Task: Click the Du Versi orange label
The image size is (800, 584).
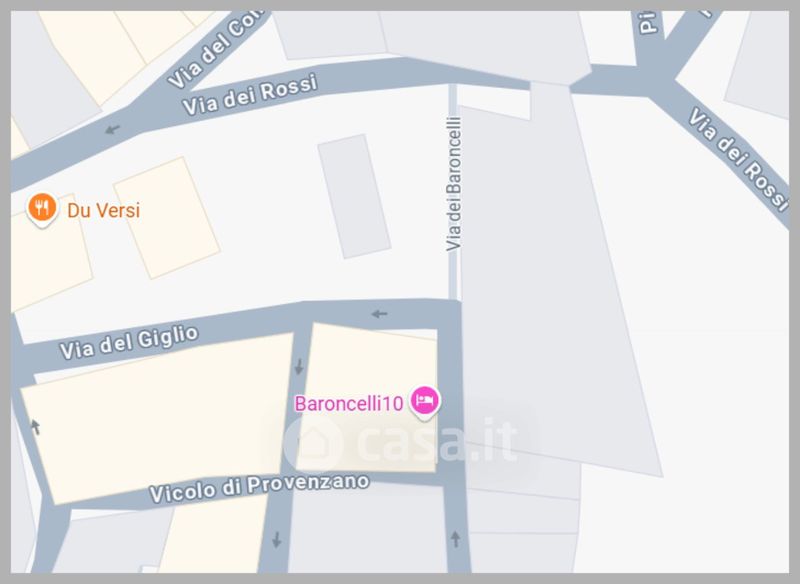Action: pos(104,210)
